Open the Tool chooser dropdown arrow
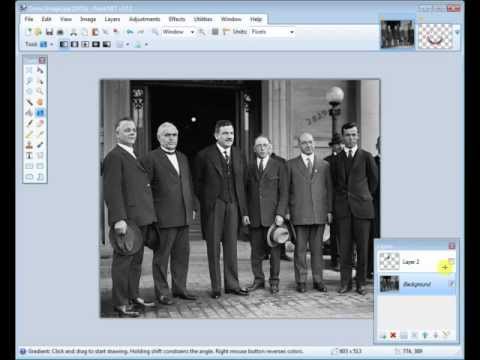 tap(52, 44)
